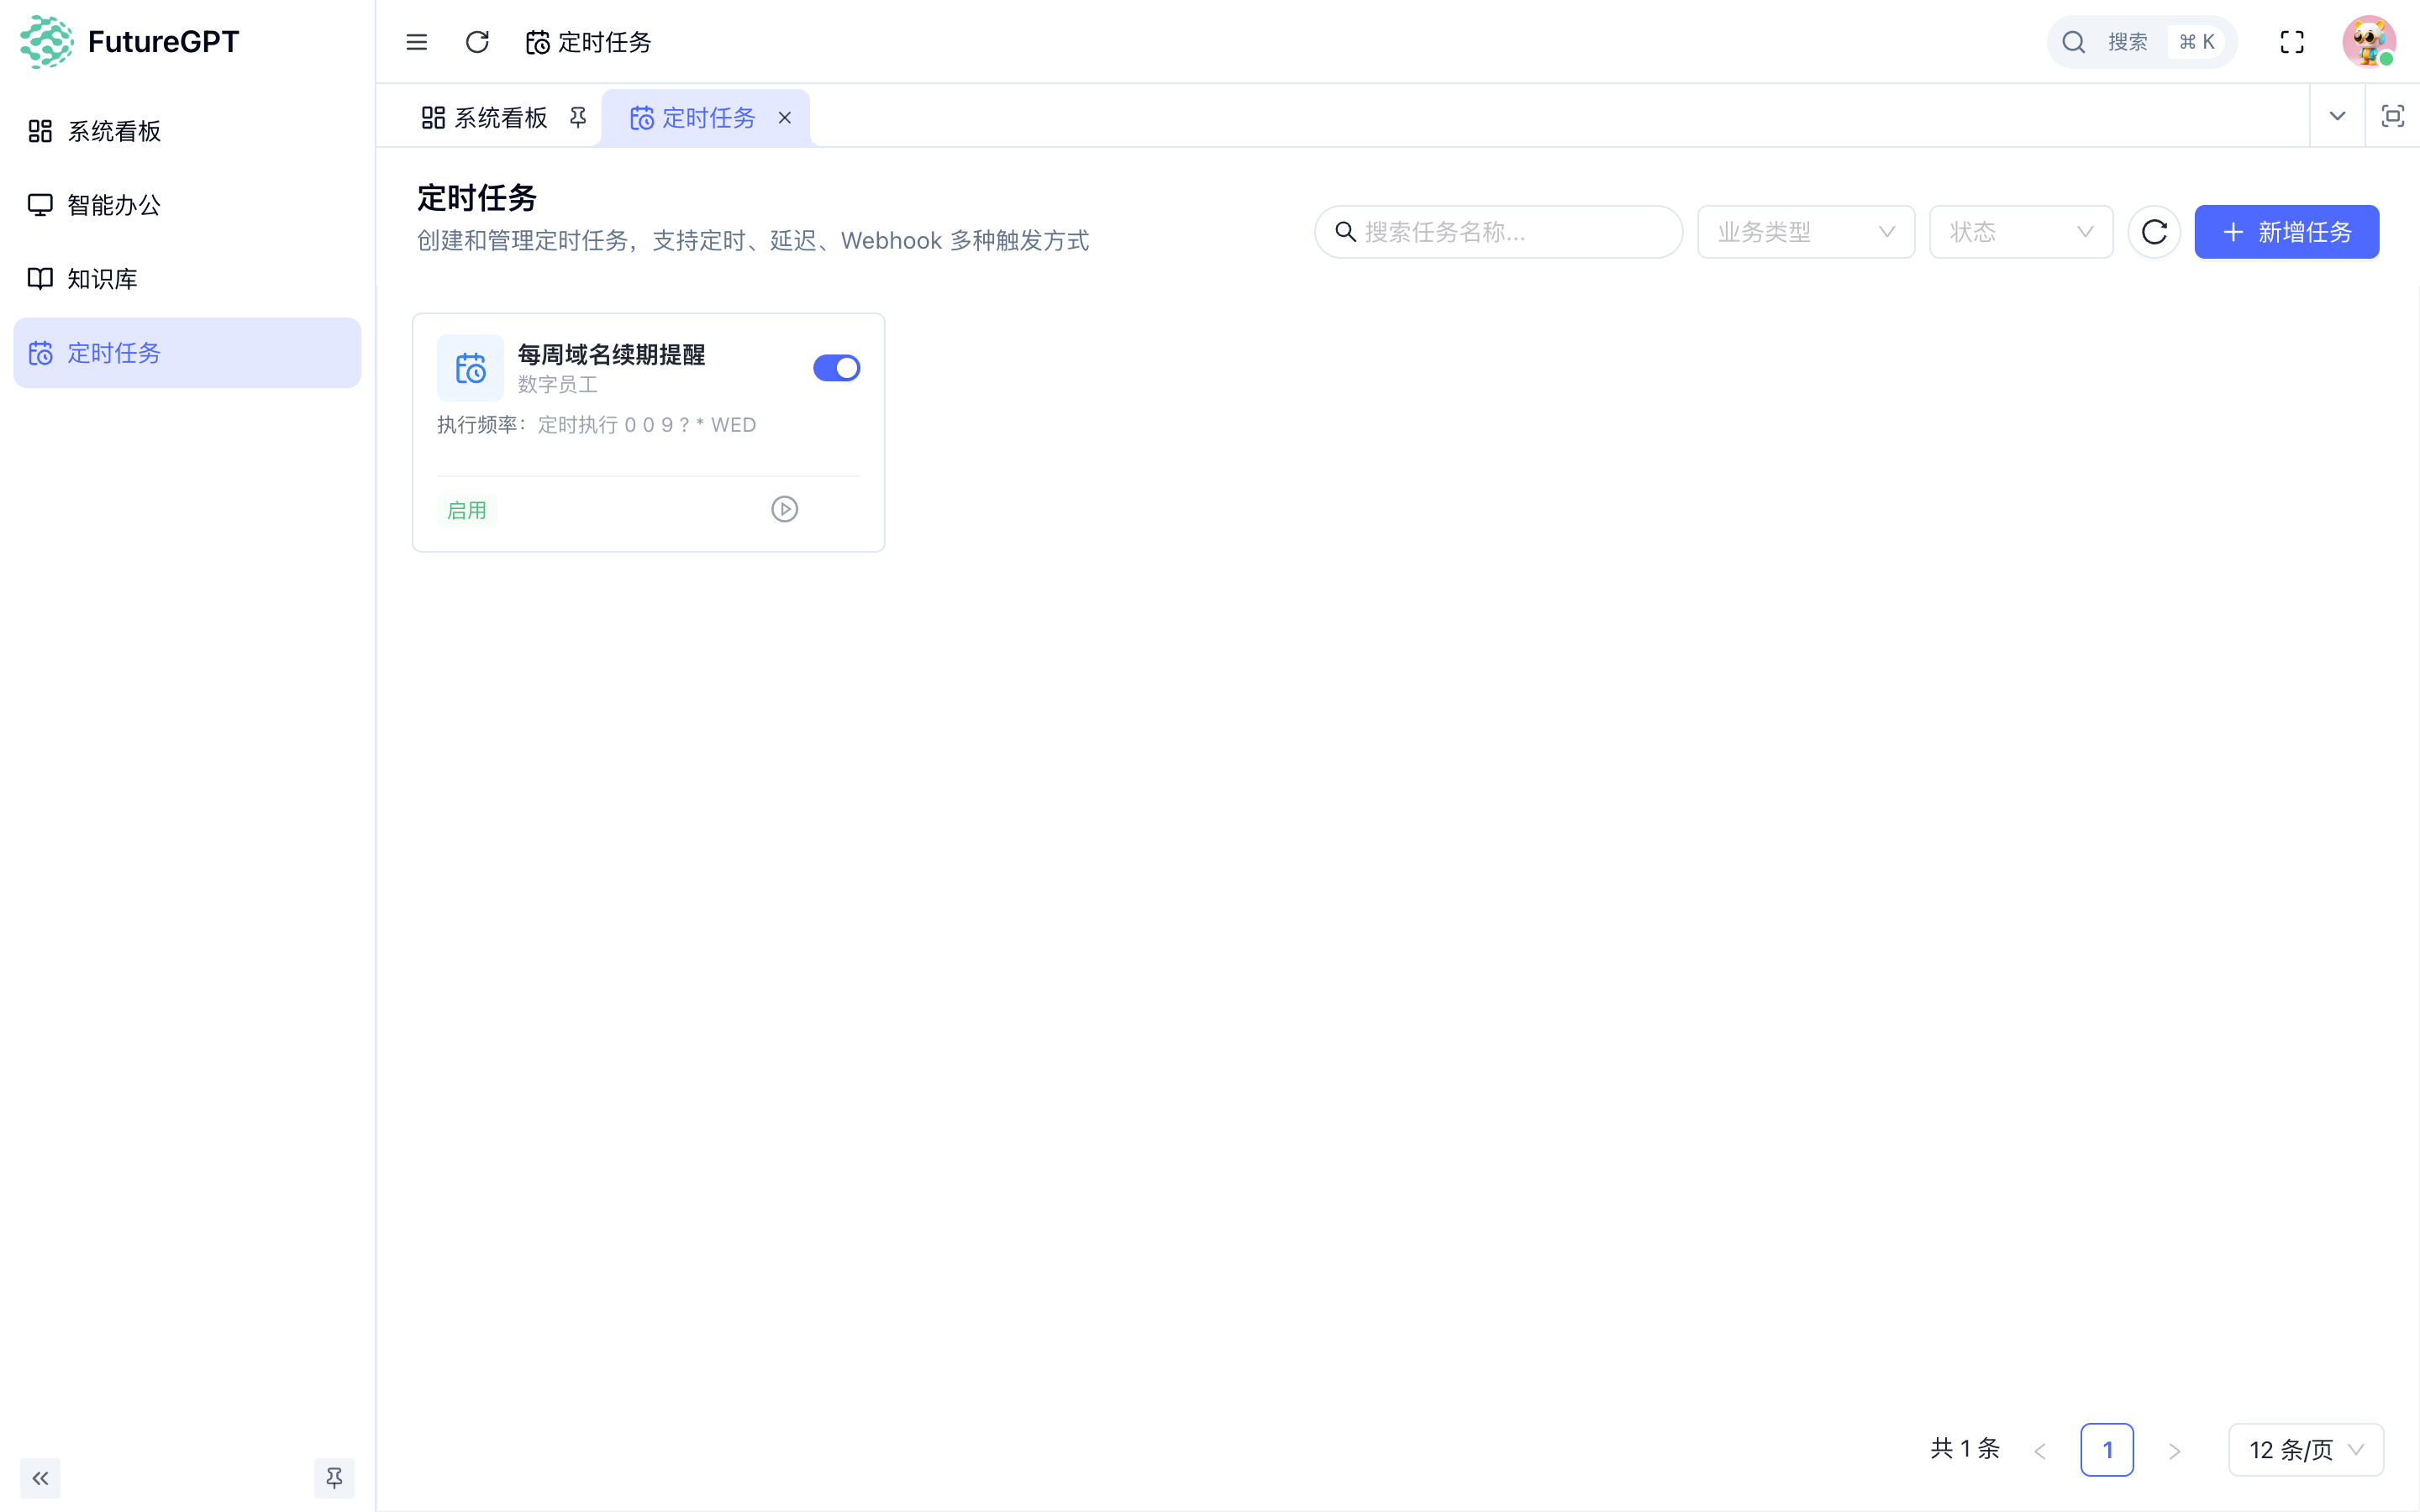Viewport: 2420px width, 1512px height.
Task: Click the 定时任务 breadcrumb in the header
Action: pyautogui.click(x=589, y=42)
